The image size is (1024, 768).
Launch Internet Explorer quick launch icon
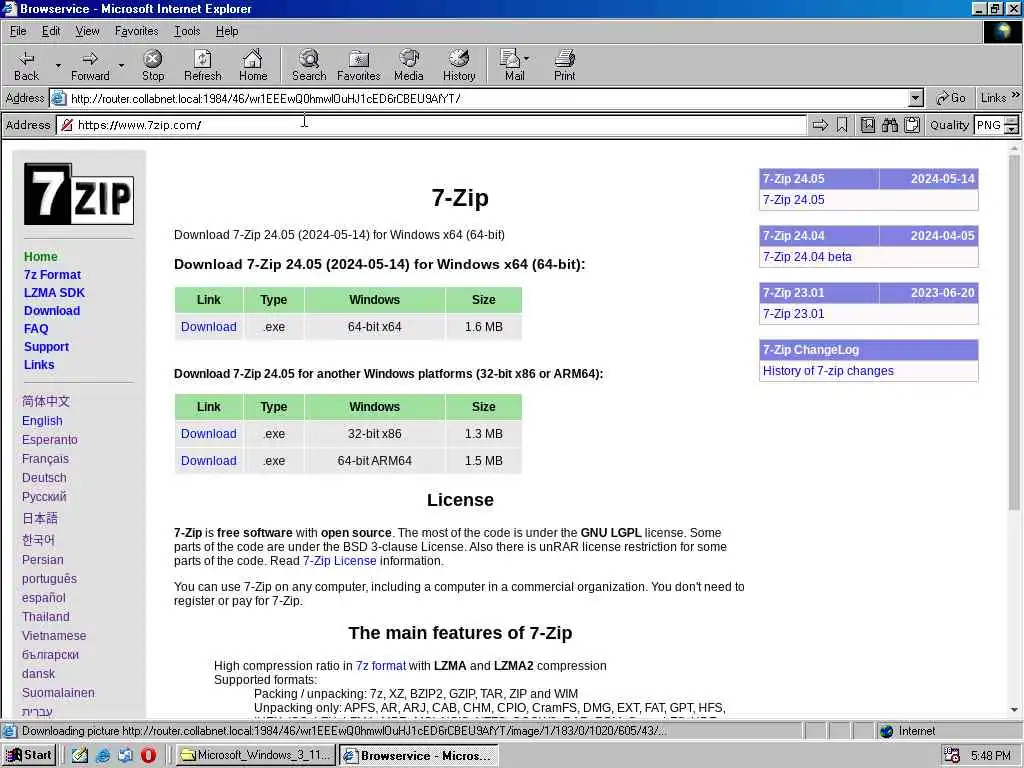point(103,755)
